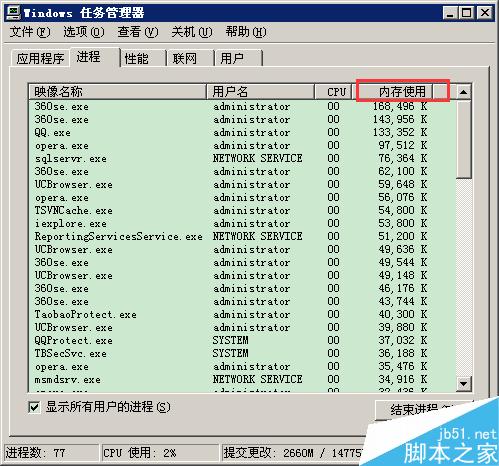Screen dimensions: 499x466
Task: Click the CPU 使用: 2% status entry
Action: coord(160,453)
